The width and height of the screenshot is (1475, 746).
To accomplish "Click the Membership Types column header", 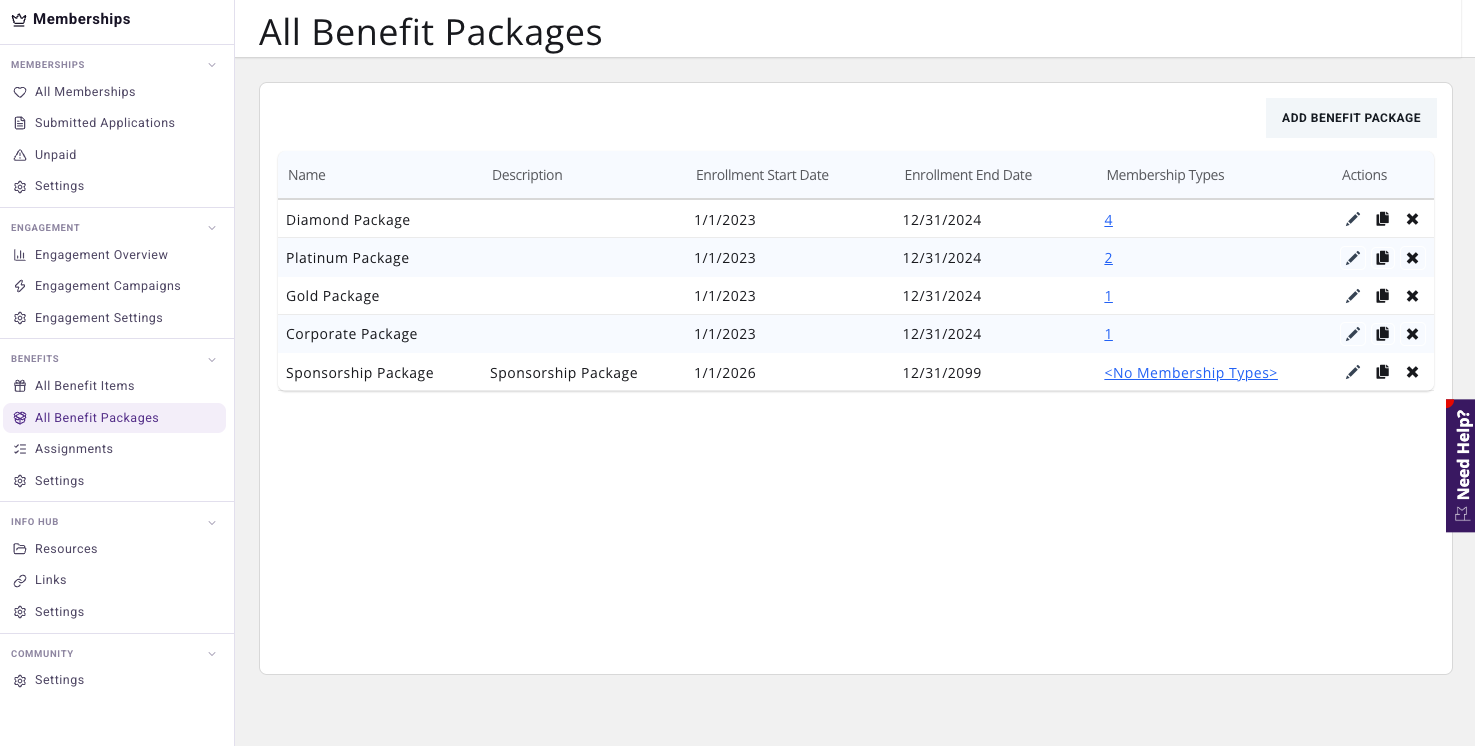I will (x=1165, y=175).
